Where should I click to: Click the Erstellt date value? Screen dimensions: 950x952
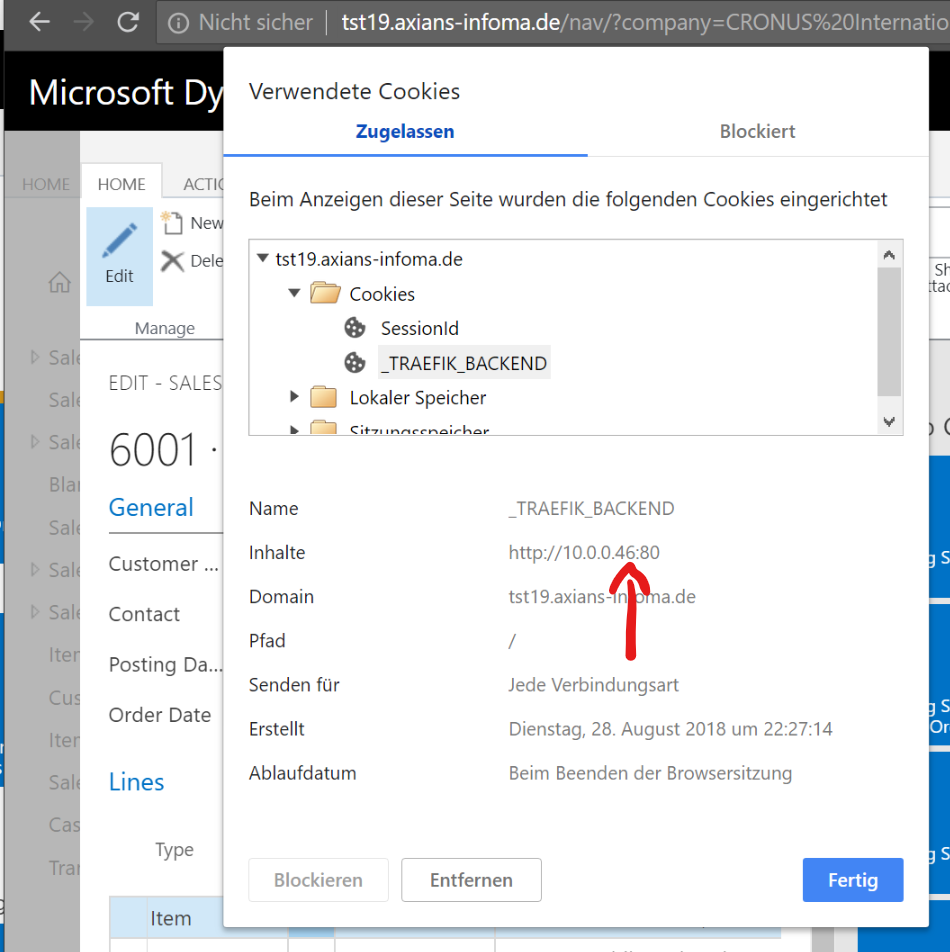click(670, 729)
